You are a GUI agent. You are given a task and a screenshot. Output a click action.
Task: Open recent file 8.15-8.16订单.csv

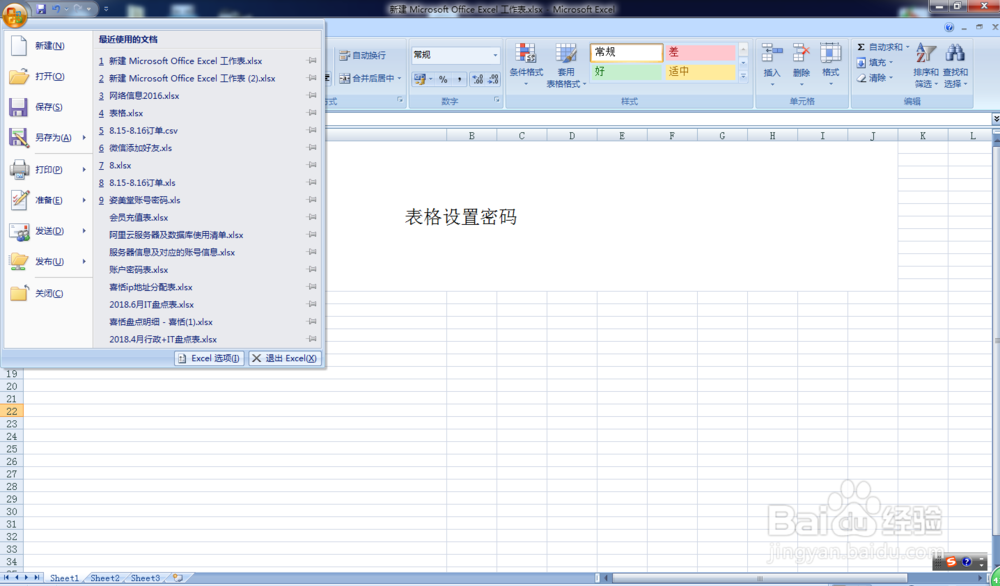point(143,130)
